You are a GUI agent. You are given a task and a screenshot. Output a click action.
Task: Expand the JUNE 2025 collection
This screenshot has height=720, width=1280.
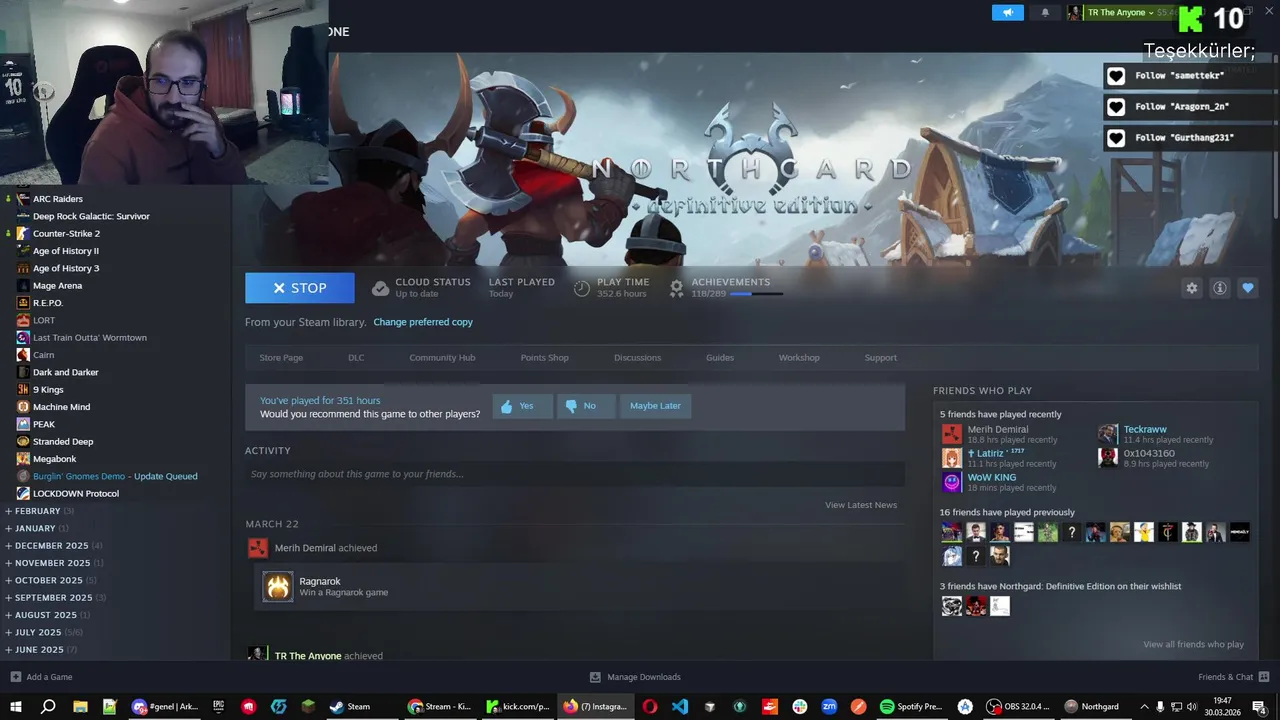click(40, 650)
